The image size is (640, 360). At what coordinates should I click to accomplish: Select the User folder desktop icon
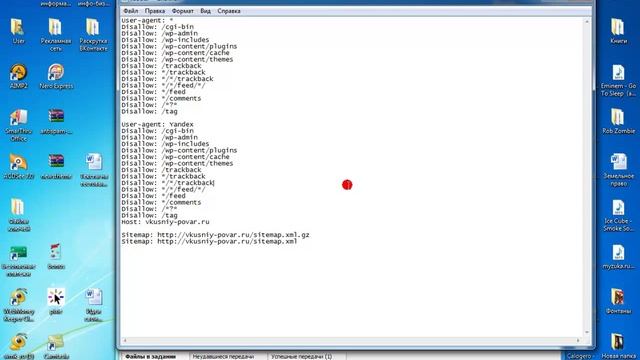click(x=18, y=31)
